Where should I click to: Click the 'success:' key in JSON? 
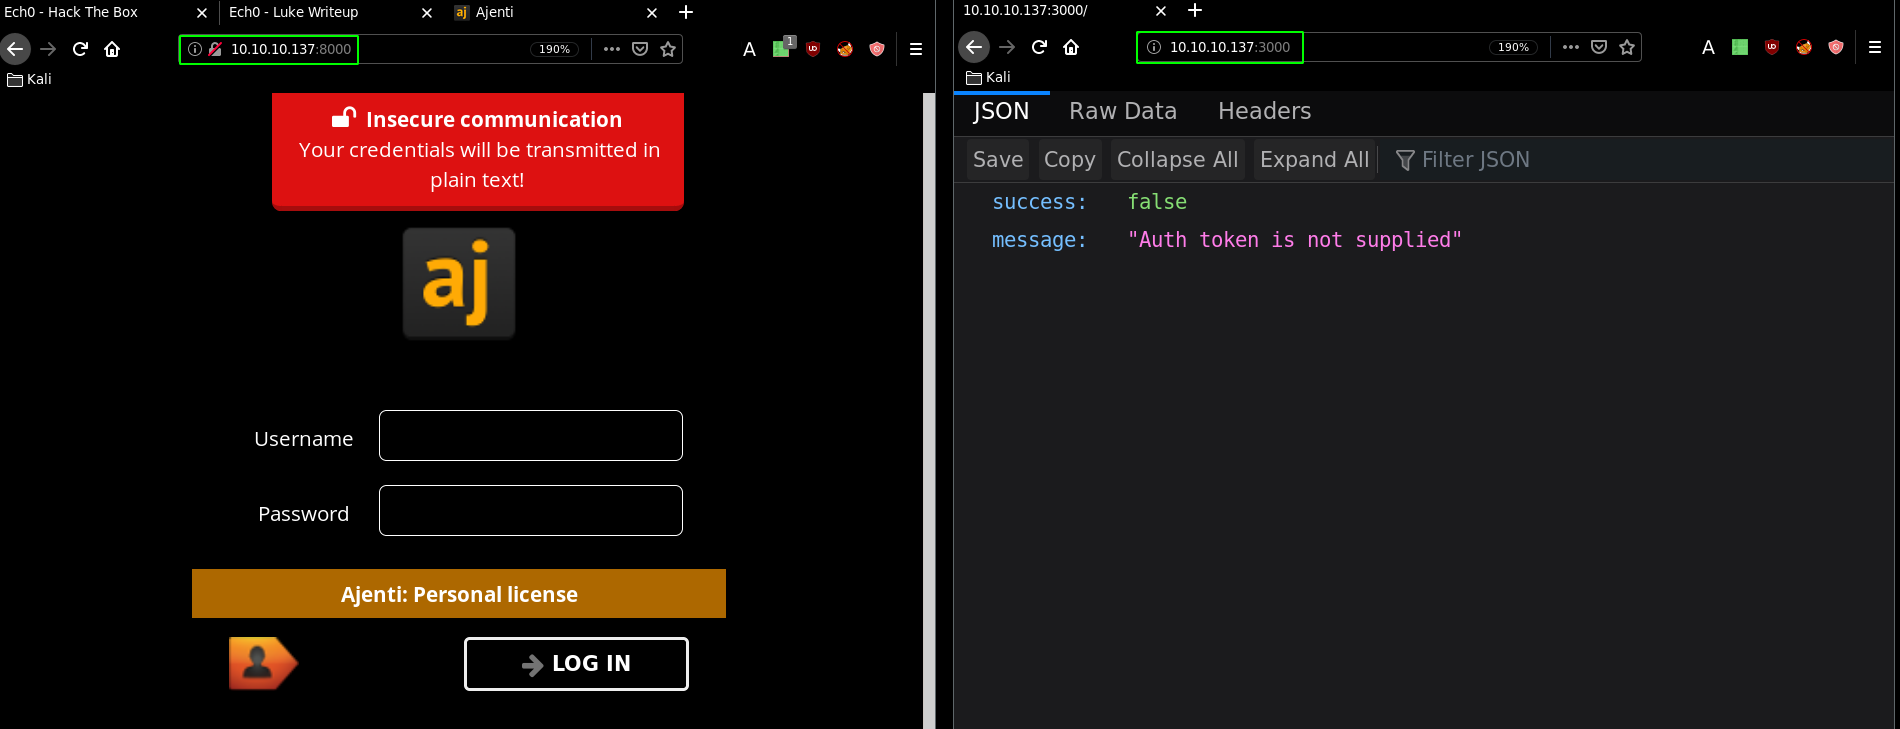click(1039, 202)
